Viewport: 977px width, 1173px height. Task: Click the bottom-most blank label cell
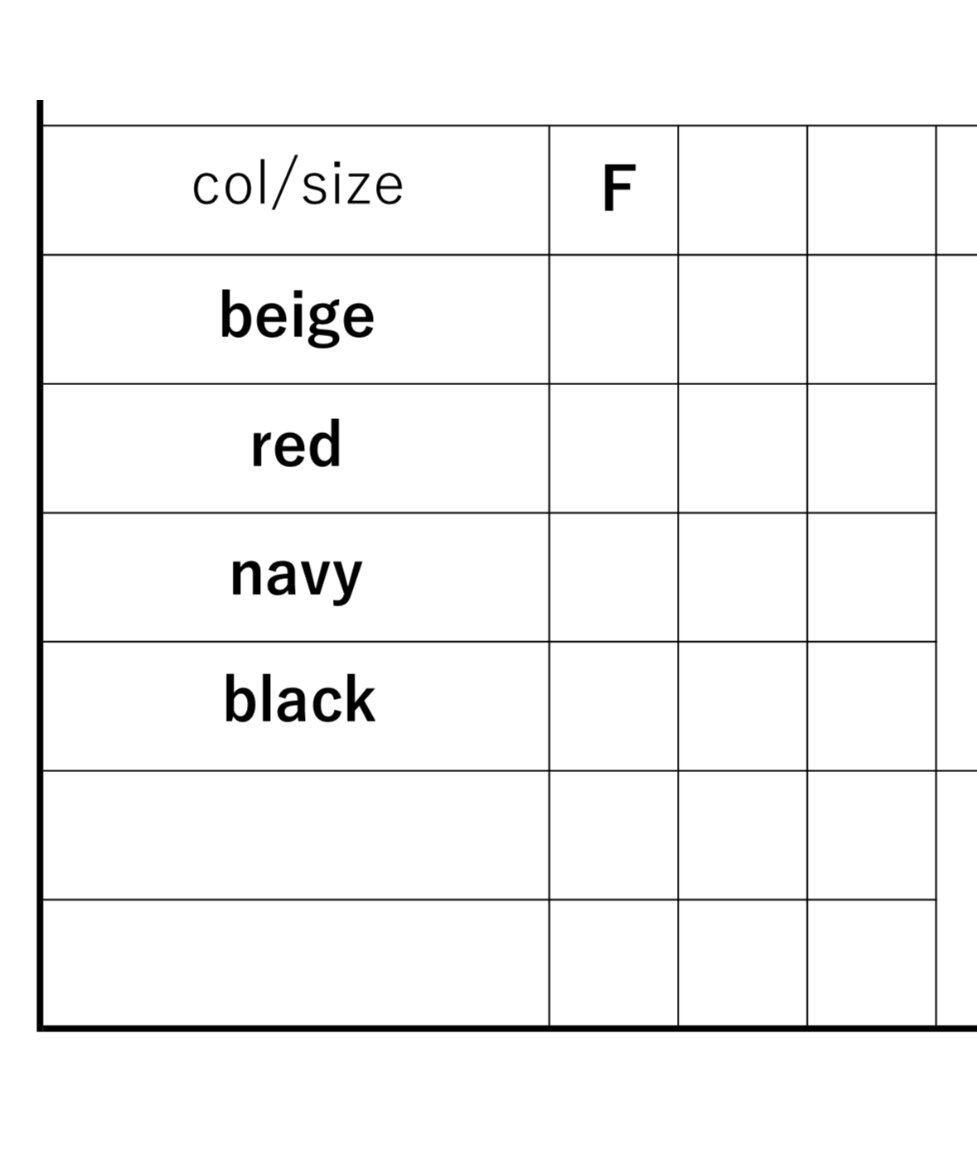tap(296, 962)
